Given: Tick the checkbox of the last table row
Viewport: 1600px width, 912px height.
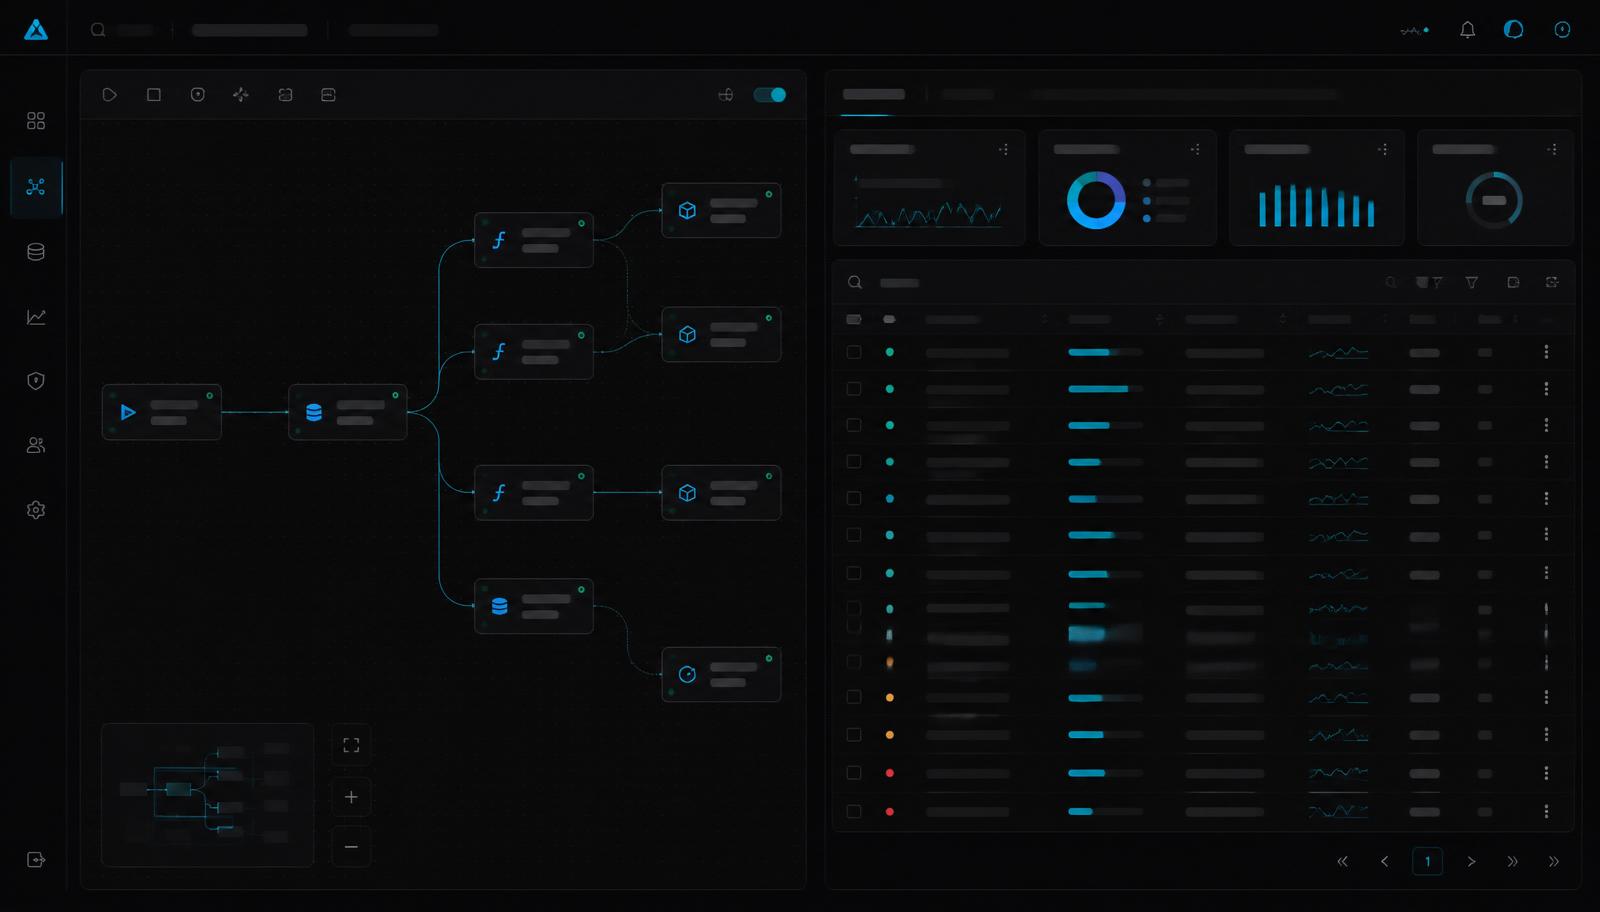Looking at the screenshot, I should [x=854, y=811].
